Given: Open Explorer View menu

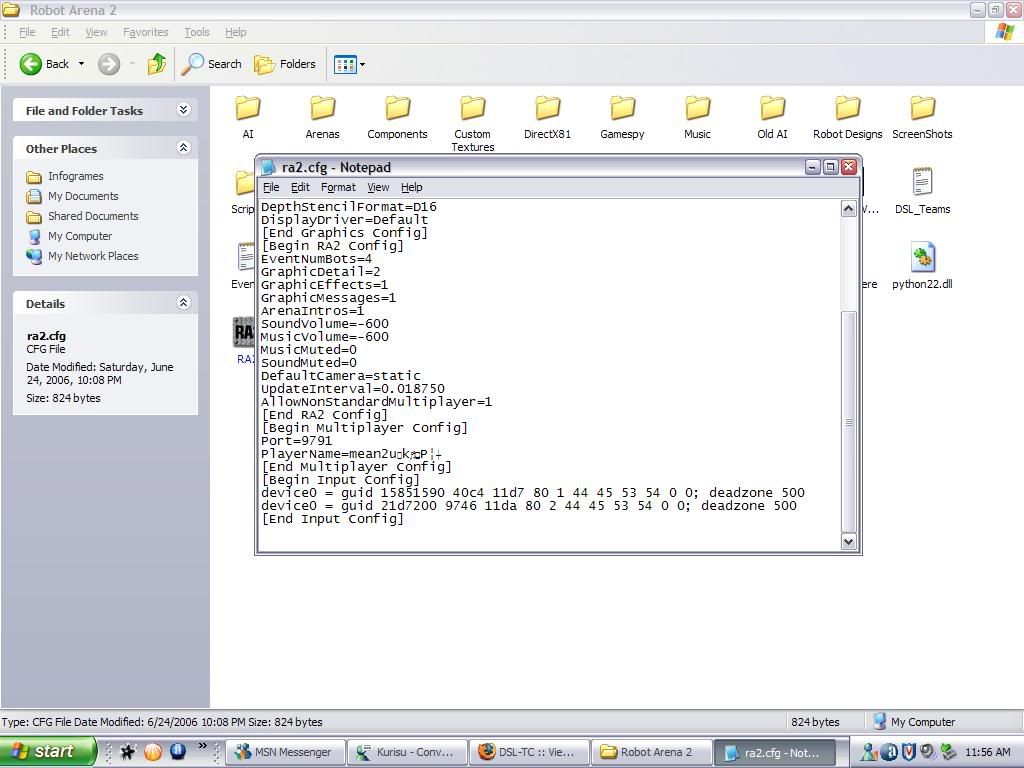Looking at the screenshot, I should pyautogui.click(x=96, y=32).
